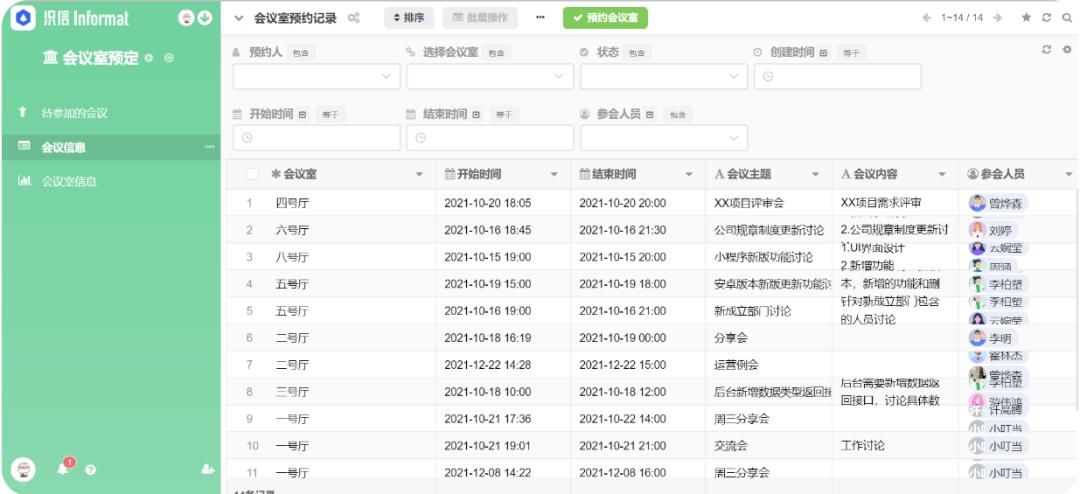Image resolution: width=1080 pixels, height=494 pixels.
Task: Click the Informat blue logo icon
Action: [23, 18]
